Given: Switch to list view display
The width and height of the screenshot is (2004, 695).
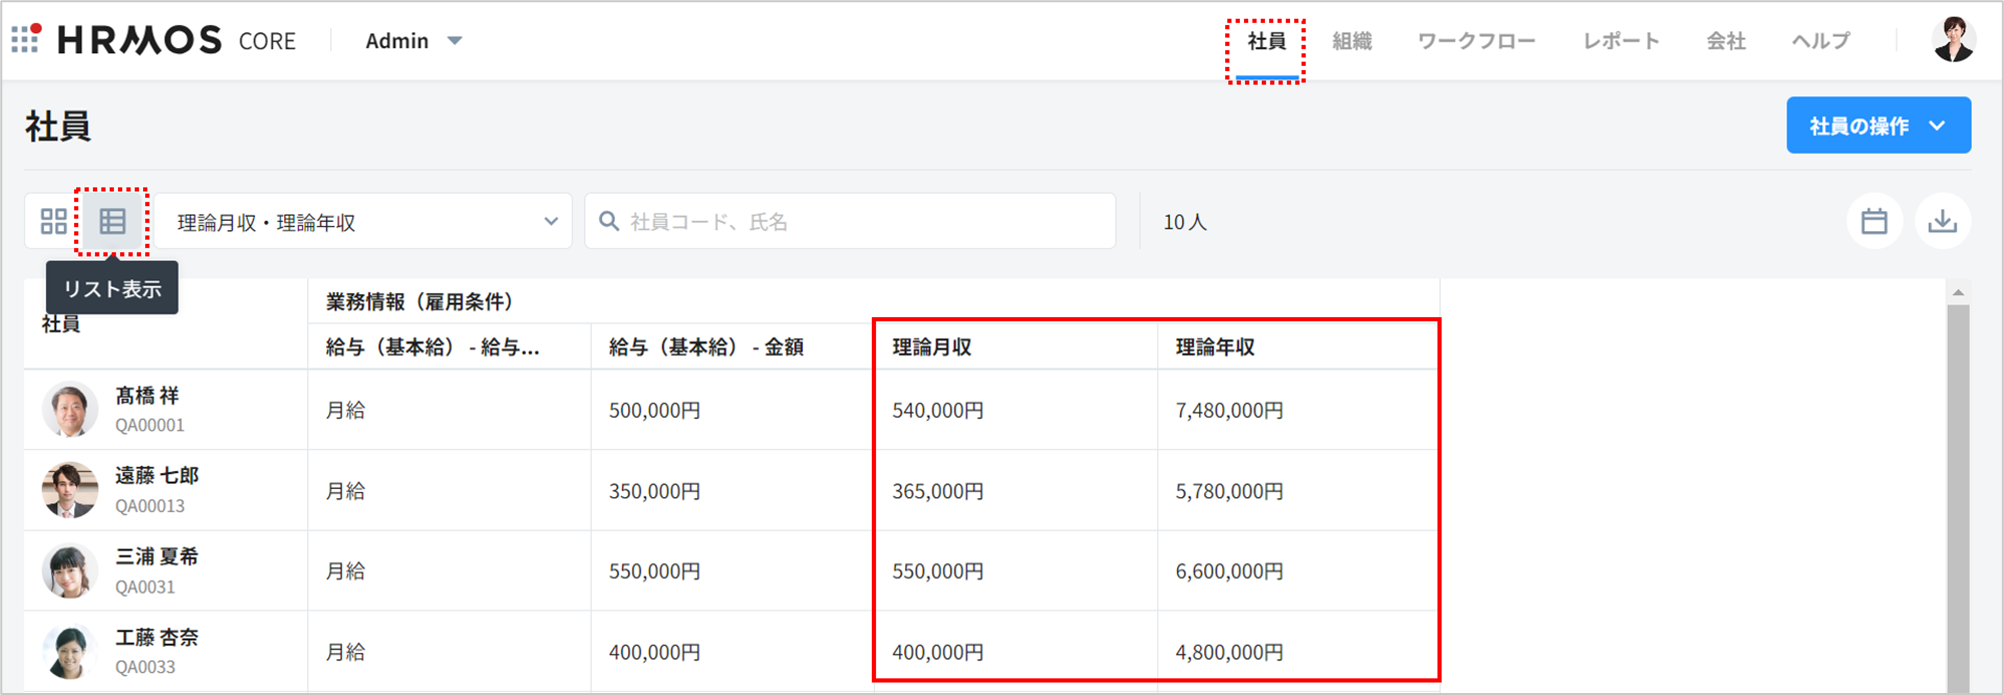Looking at the screenshot, I should tap(112, 221).
